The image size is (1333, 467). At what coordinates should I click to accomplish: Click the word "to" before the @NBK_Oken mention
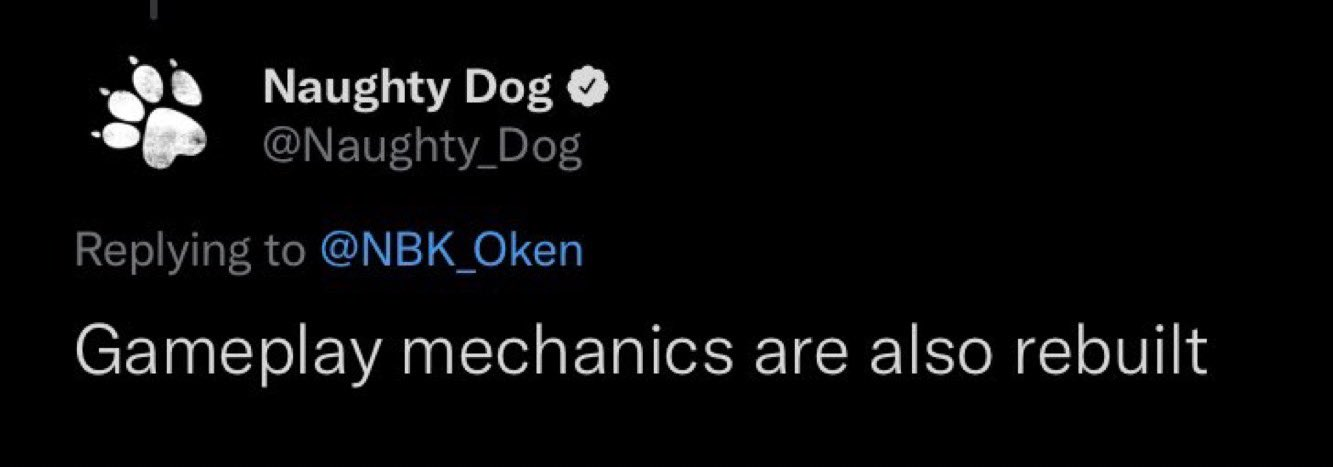tap(281, 250)
